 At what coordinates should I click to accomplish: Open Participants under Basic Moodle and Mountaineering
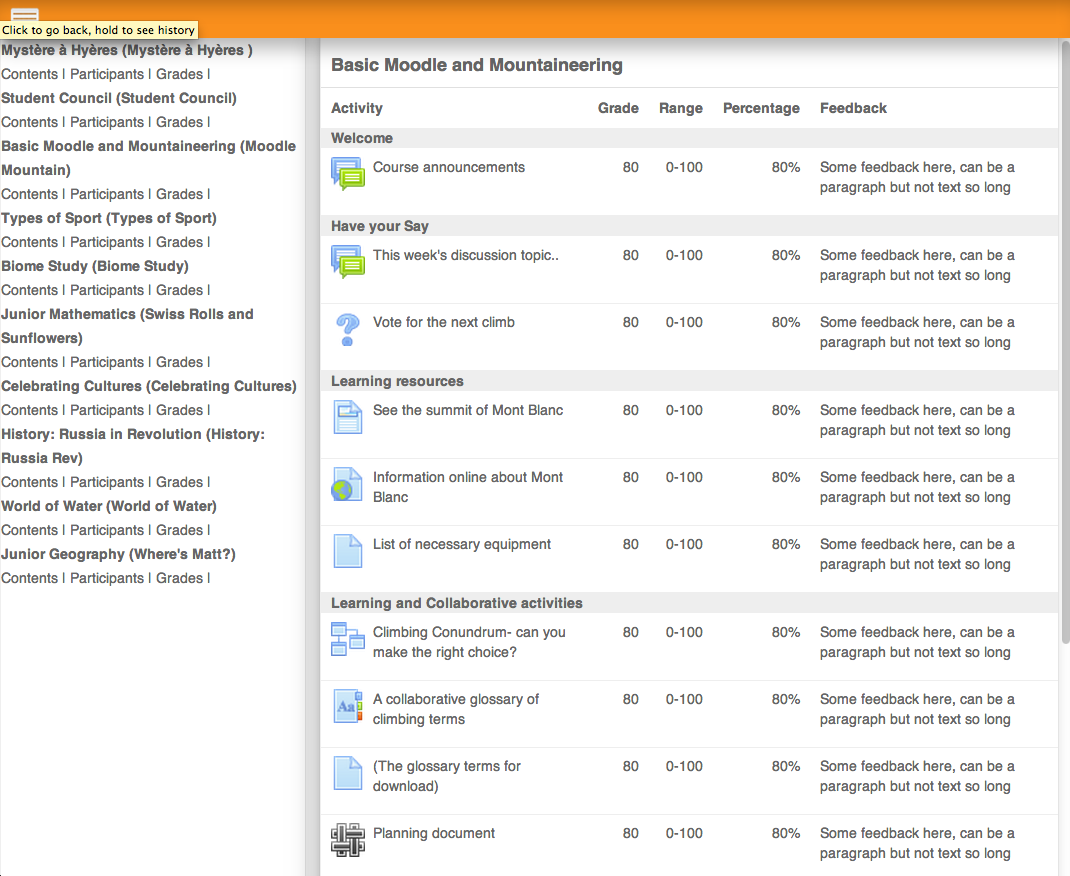coord(107,194)
